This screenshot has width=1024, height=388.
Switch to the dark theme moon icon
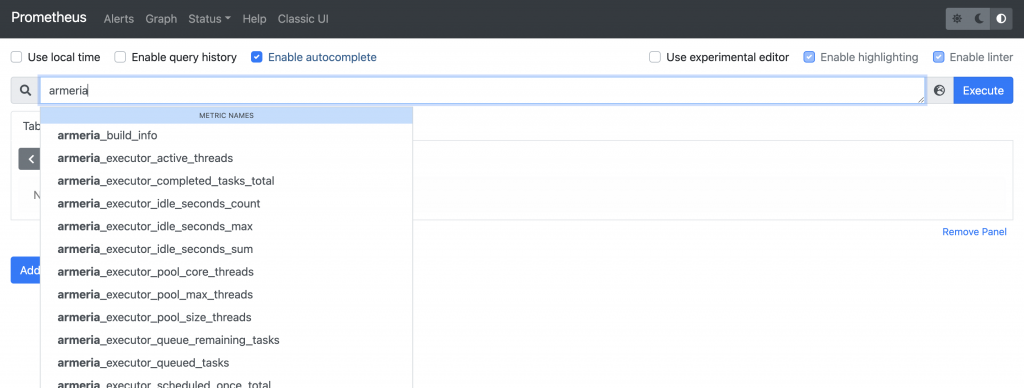[x=979, y=19]
